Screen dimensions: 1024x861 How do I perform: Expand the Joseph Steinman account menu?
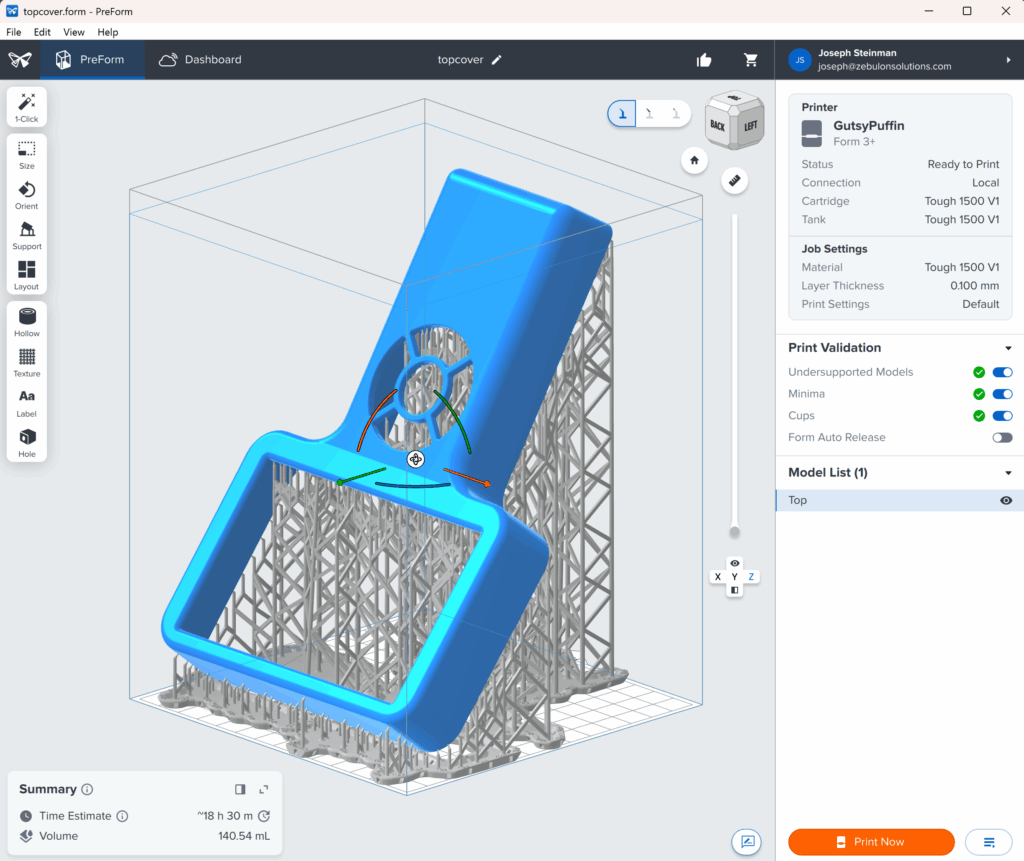tap(1008, 60)
